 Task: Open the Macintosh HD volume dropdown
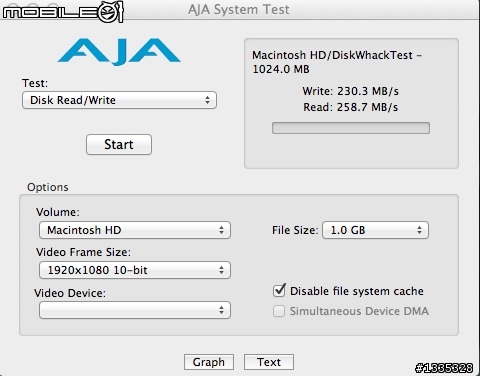tap(135, 230)
